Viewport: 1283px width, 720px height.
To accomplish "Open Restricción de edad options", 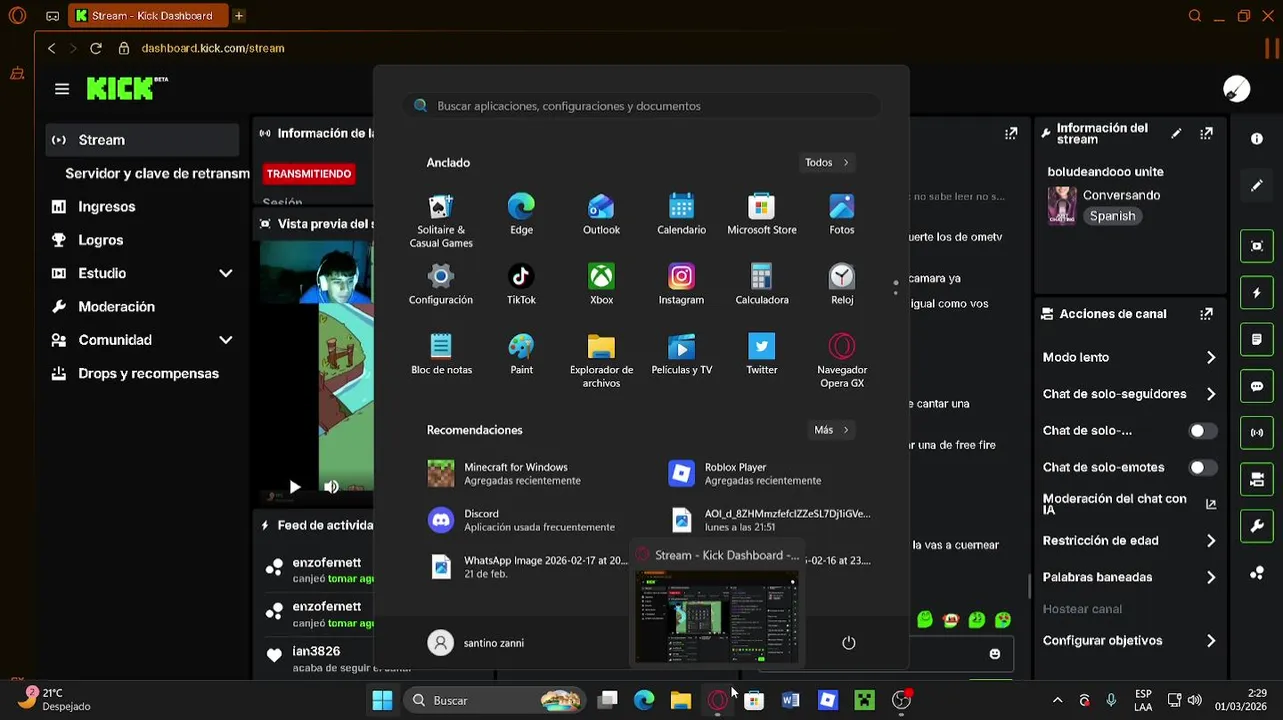I will [x=1129, y=541].
